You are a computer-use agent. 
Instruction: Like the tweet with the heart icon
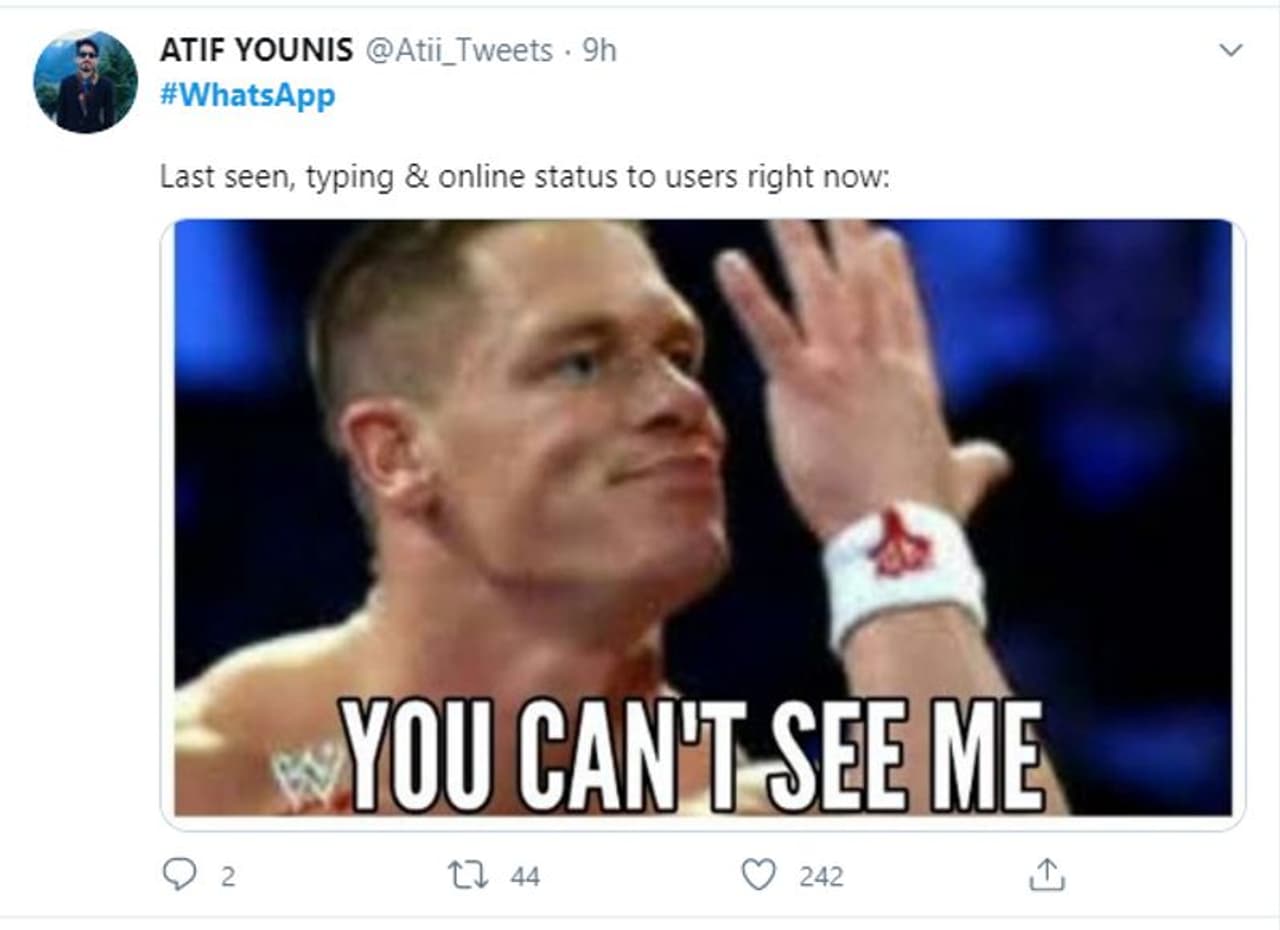click(758, 875)
